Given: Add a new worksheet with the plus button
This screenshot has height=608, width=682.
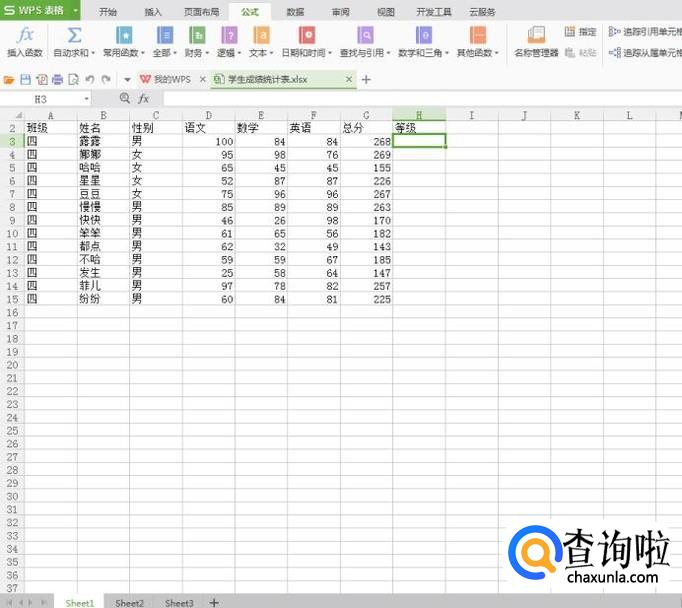Looking at the screenshot, I should tap(214, 602).
